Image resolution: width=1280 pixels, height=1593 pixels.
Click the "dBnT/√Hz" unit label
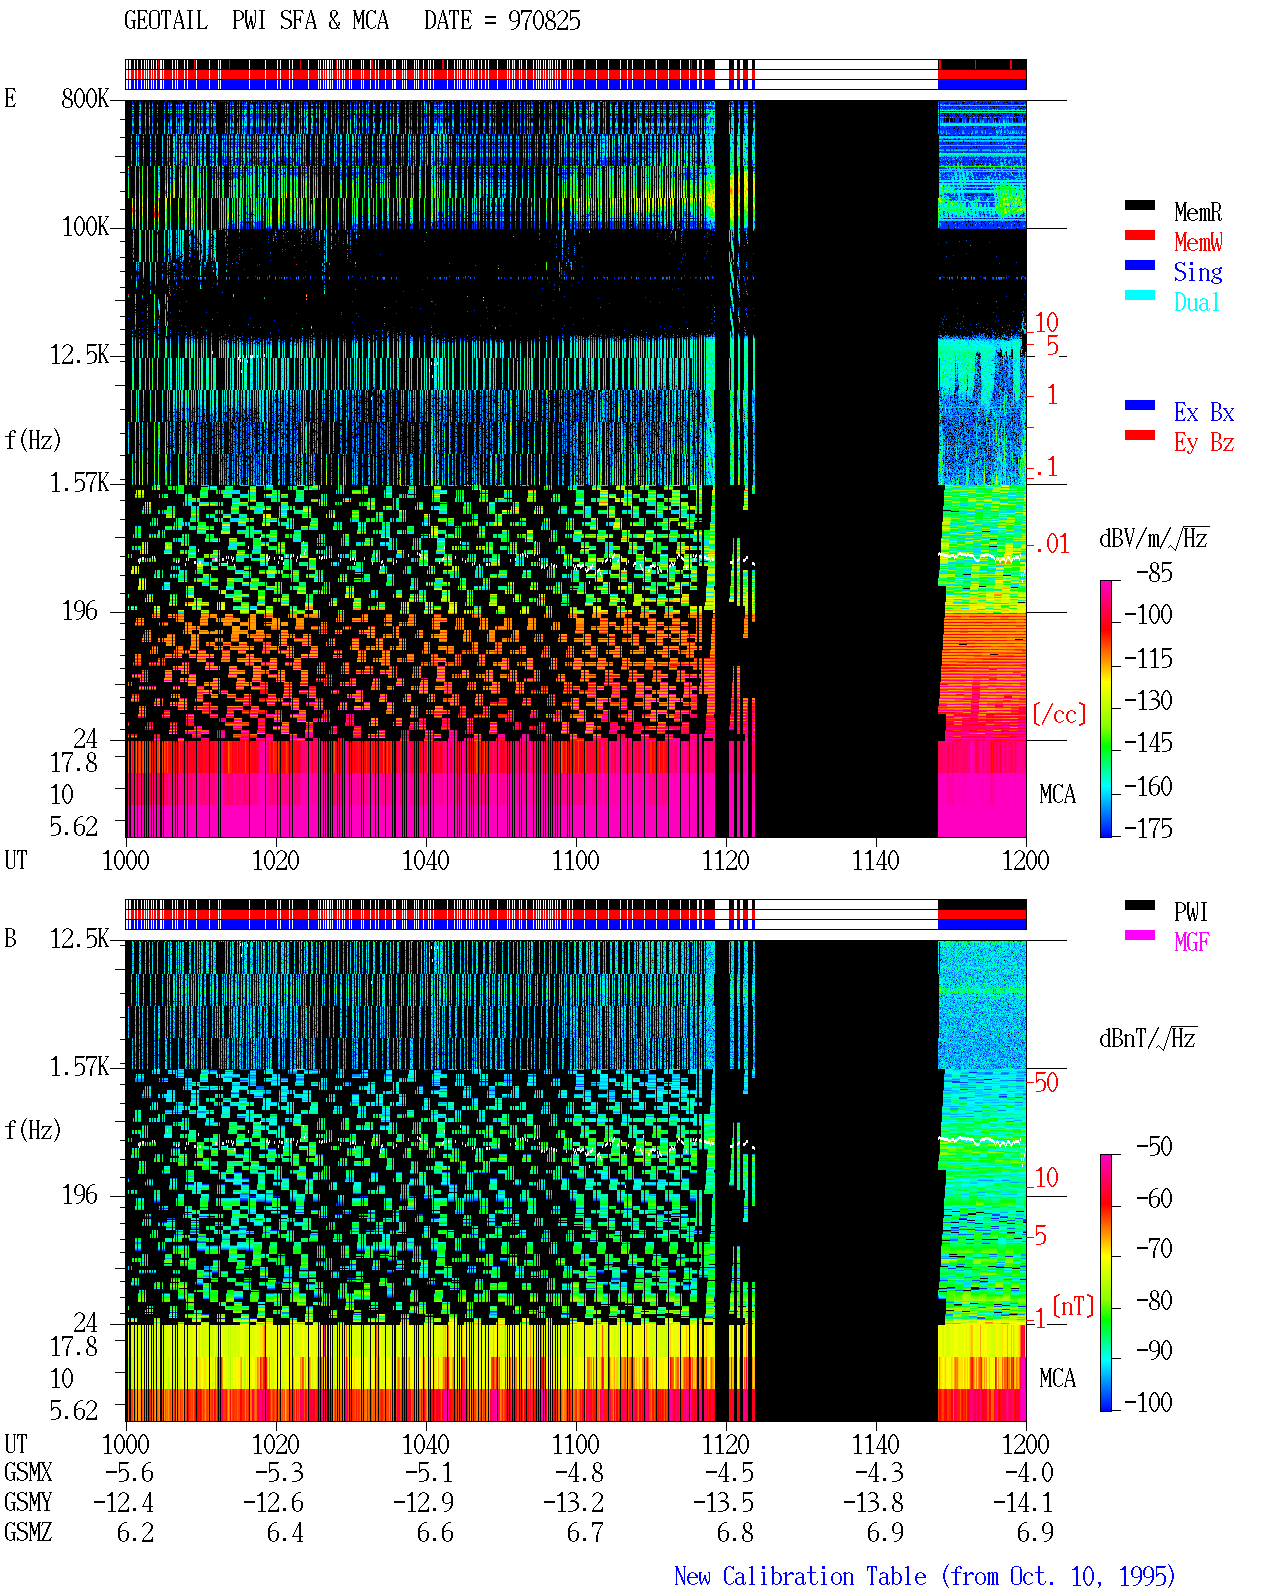tap(1148, 1038)
